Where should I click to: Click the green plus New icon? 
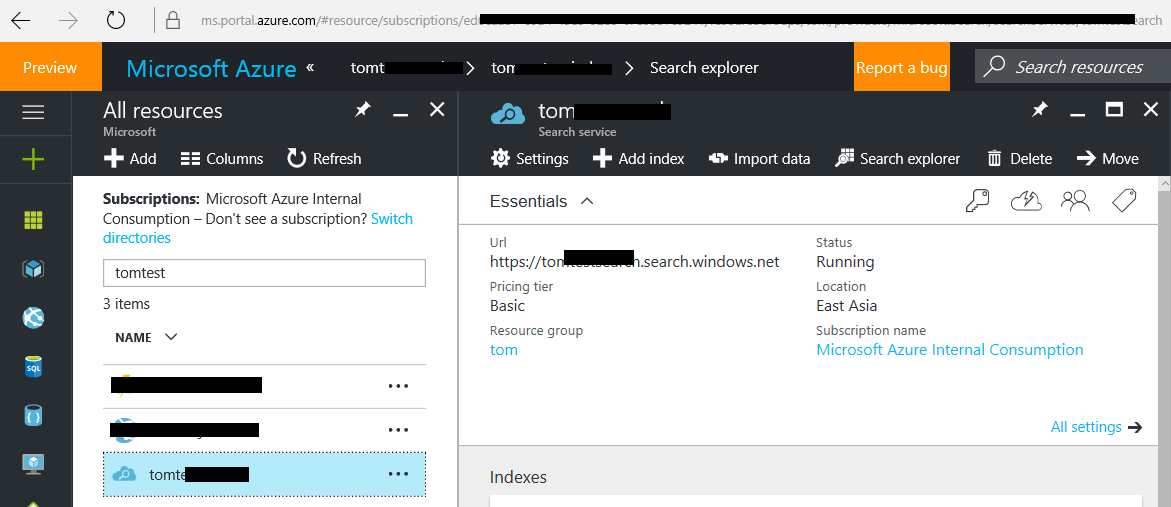click(34, 159)
